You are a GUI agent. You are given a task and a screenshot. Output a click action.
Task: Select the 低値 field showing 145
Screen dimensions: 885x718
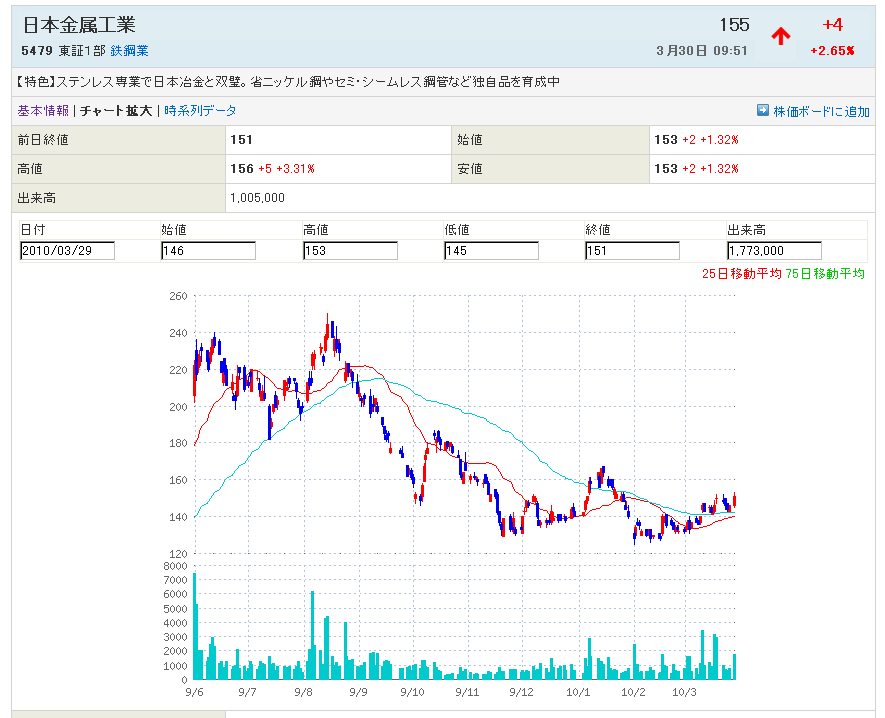(491, 251)
